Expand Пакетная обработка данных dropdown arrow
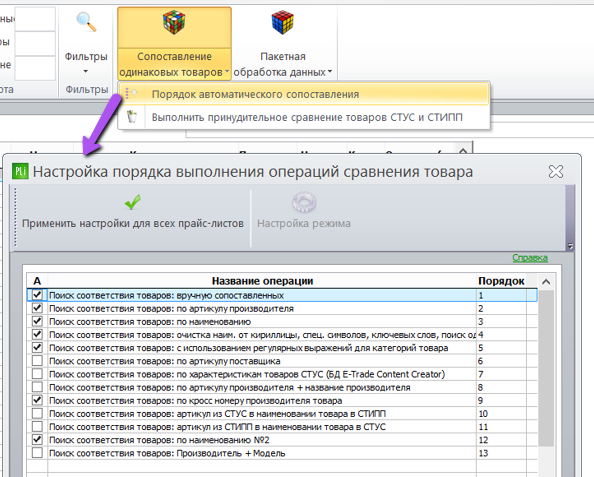 tap(330, 71)
